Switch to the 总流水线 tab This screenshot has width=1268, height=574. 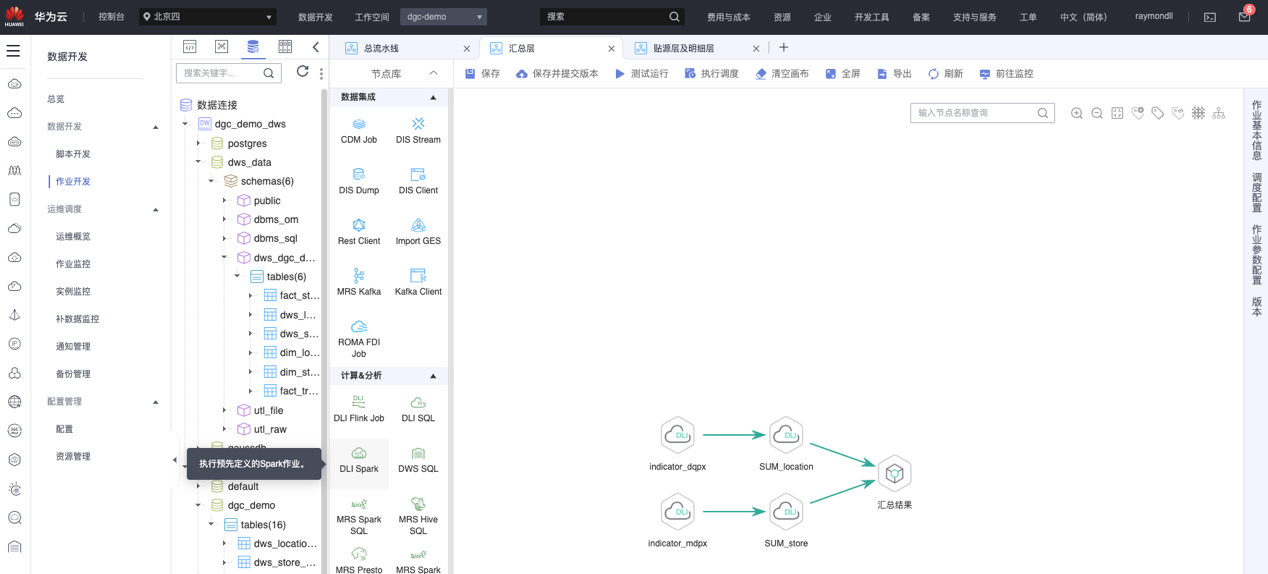pos(380,48)
